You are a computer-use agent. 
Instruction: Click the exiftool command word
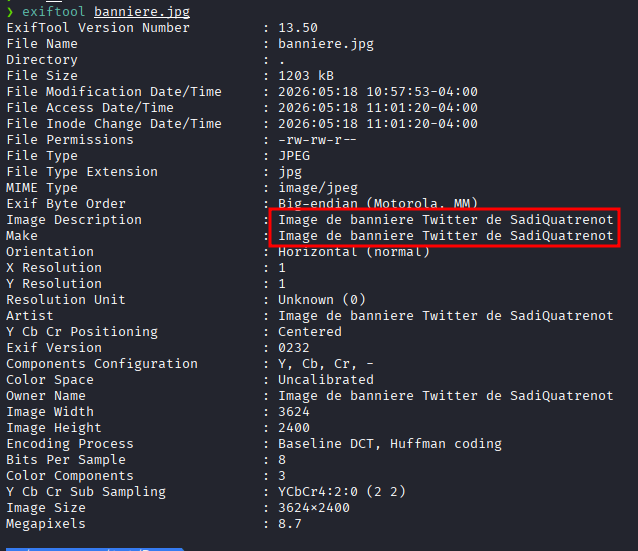click(53, 11)
